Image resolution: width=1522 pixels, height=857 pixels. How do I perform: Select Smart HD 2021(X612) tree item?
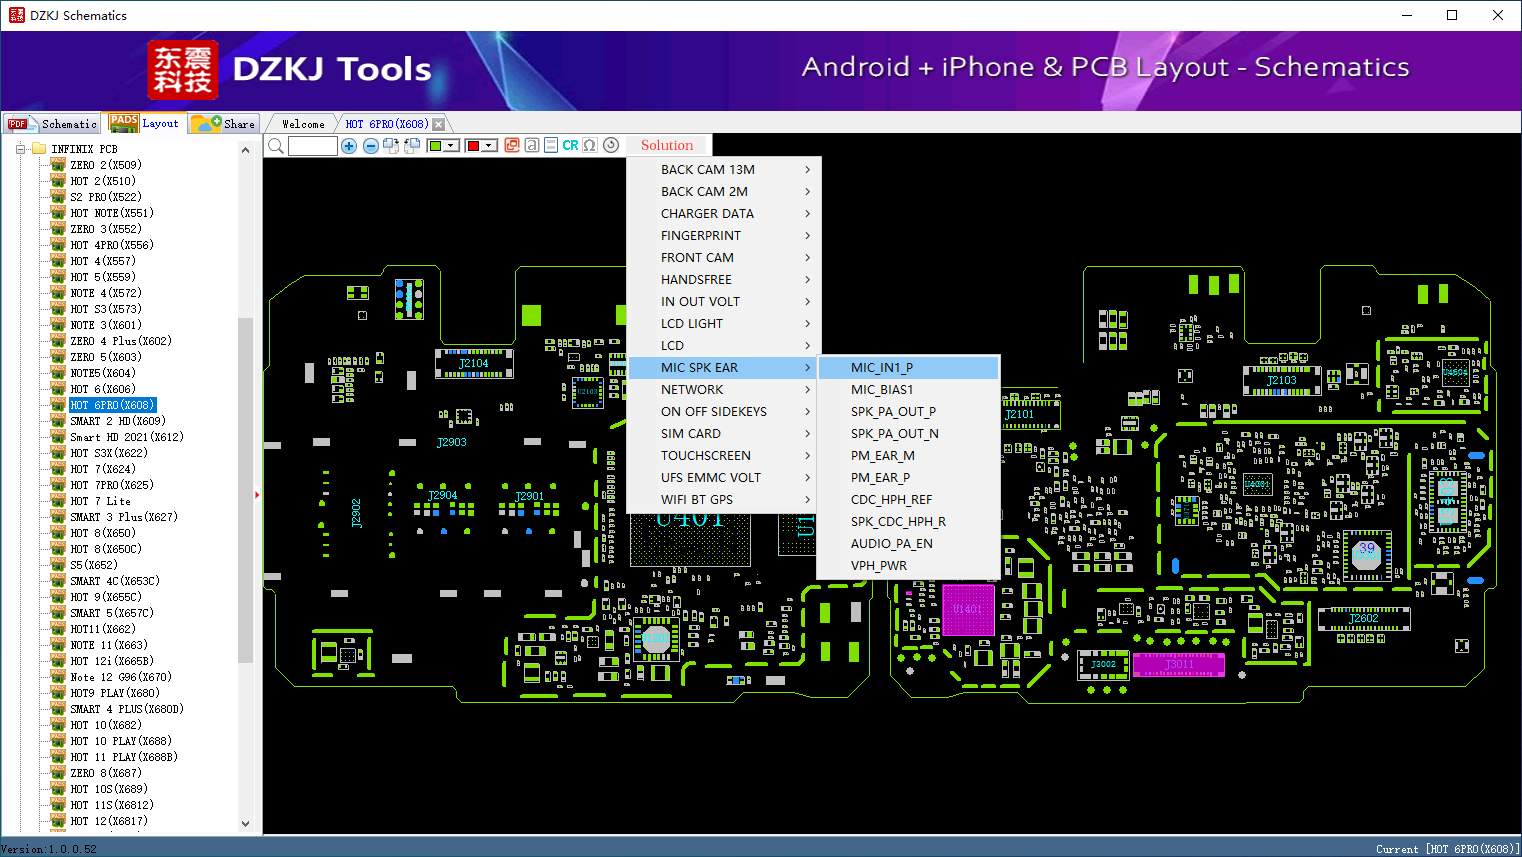pos(127,437)
